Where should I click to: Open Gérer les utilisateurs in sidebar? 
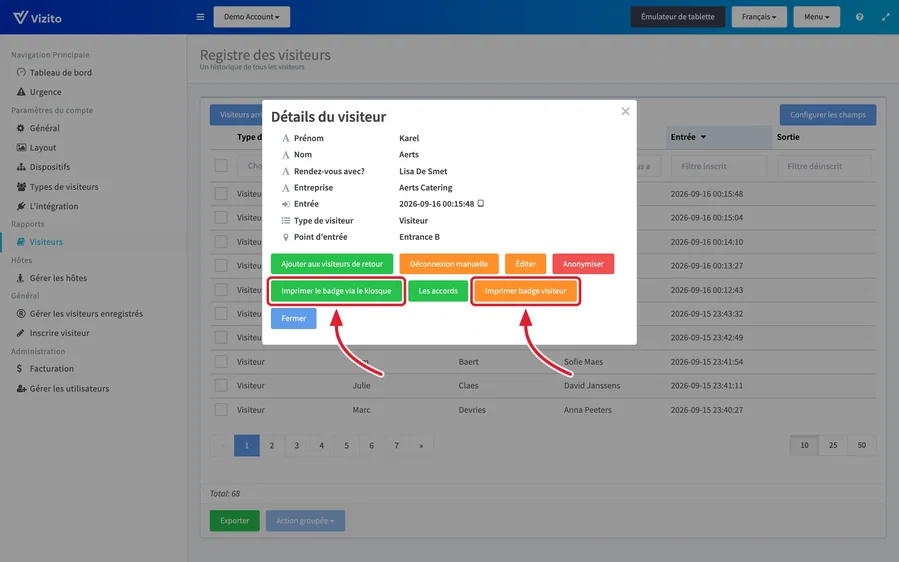point(69,388)
